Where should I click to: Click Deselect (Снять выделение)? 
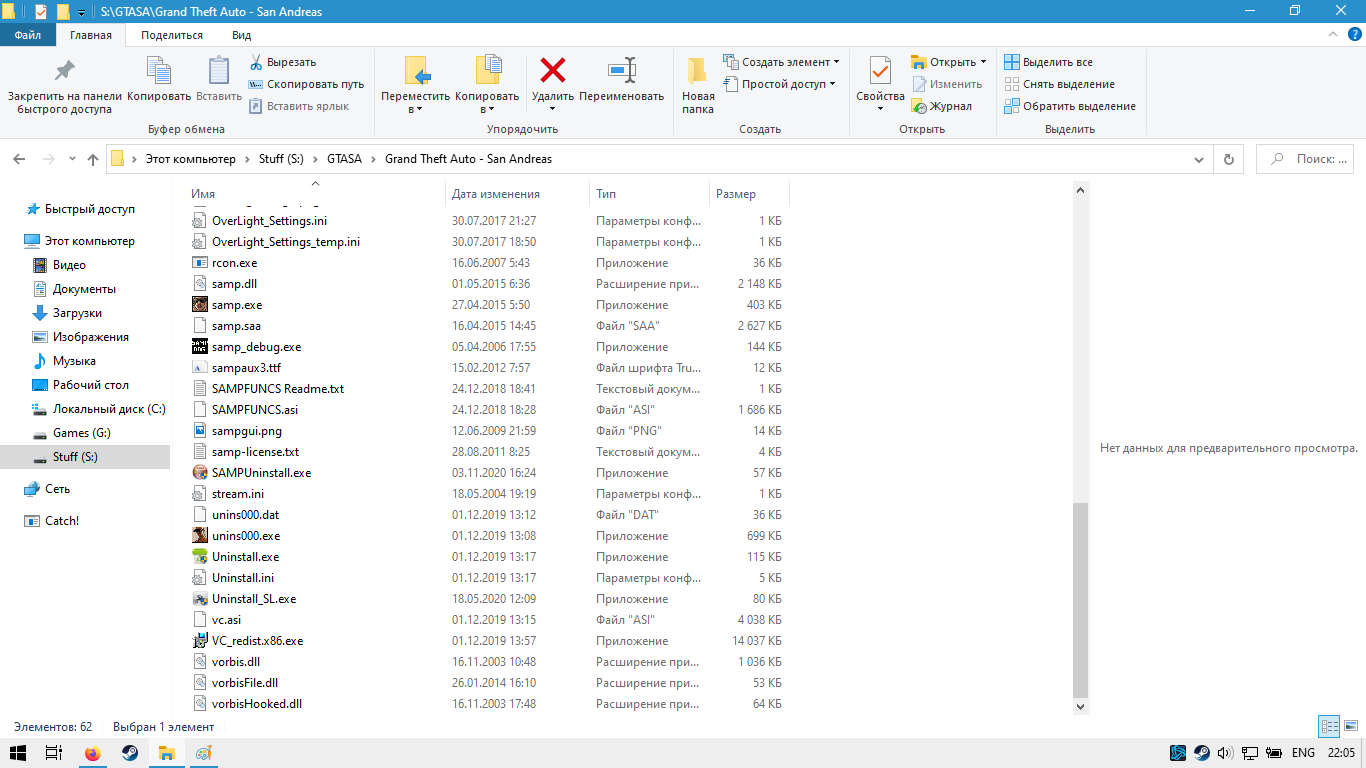pos(1059,84)
